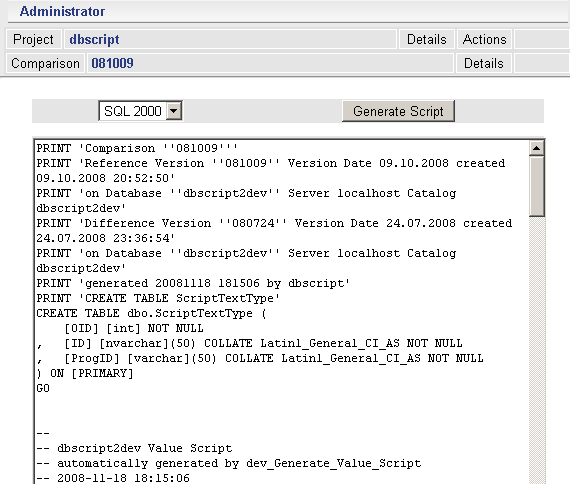The image size is (570, 484).
Task: Open the 081009 comparison link
Action: pyautogui.click(x=112, y=63)
